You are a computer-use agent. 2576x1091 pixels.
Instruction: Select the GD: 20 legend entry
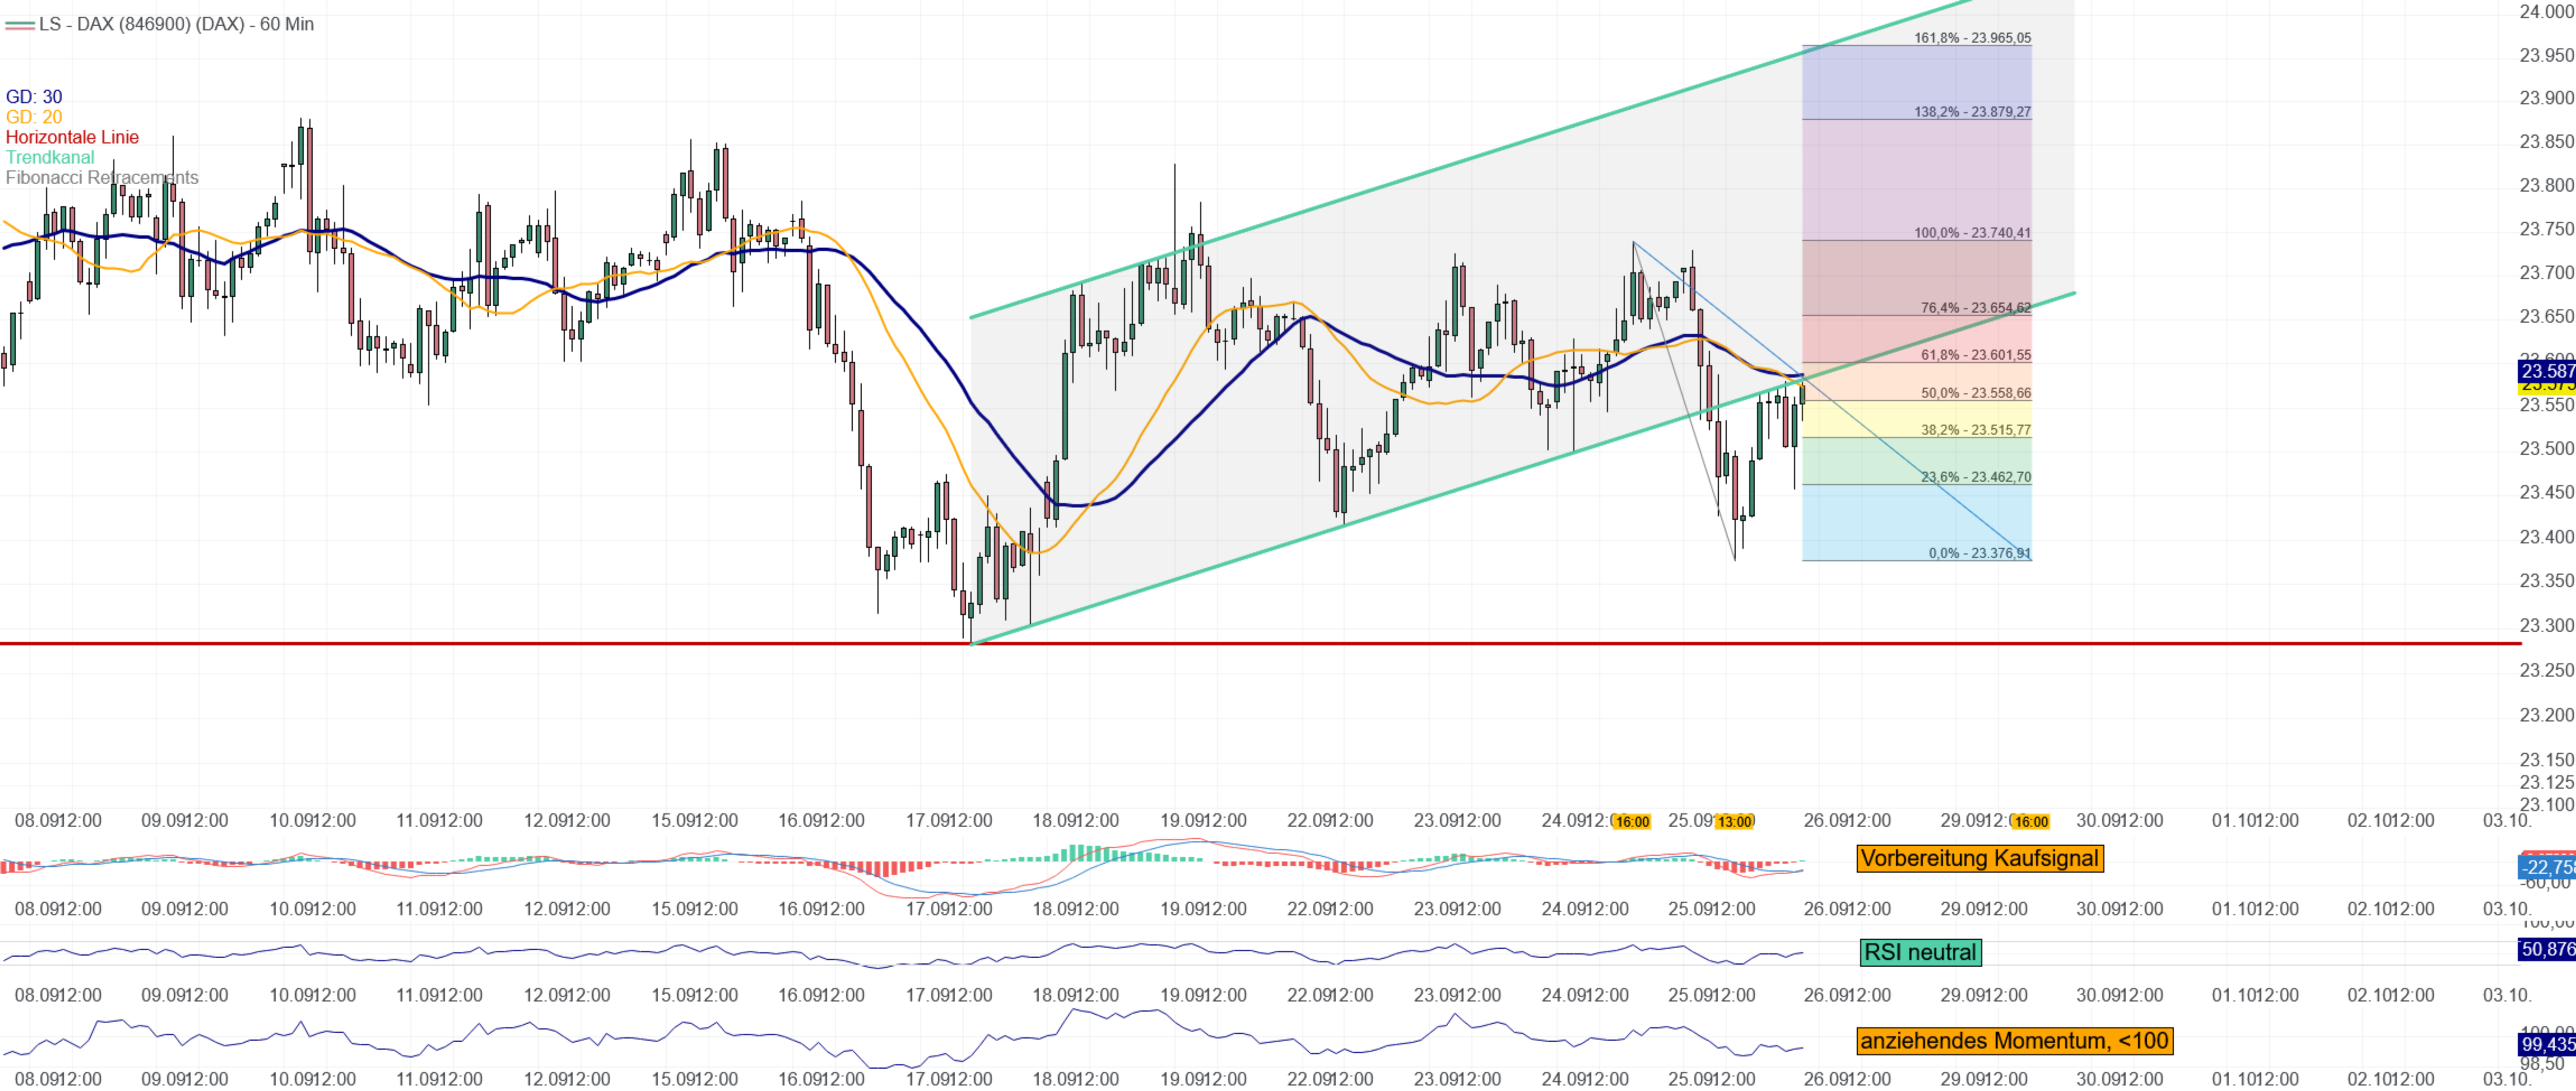tap(34, 117)
